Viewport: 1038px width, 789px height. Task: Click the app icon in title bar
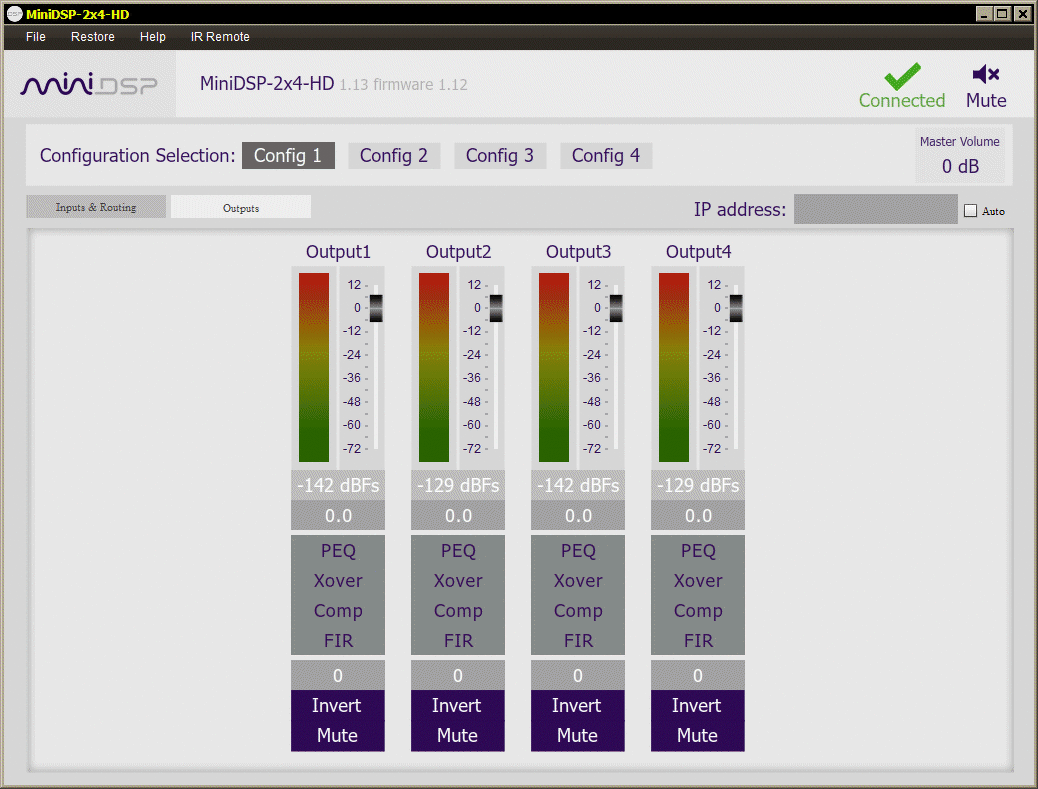(x=14, y=14)
